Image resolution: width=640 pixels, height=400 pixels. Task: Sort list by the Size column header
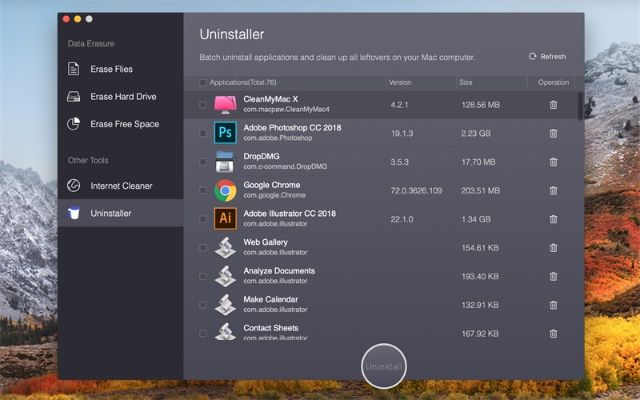click(x=466, y=83)
